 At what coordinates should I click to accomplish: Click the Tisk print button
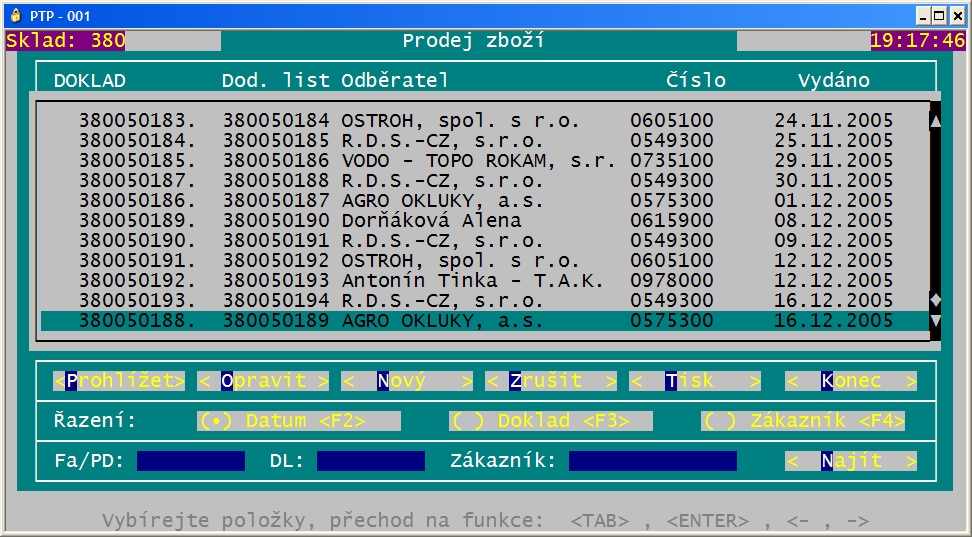pyautogui.click(x=695, y=381)
